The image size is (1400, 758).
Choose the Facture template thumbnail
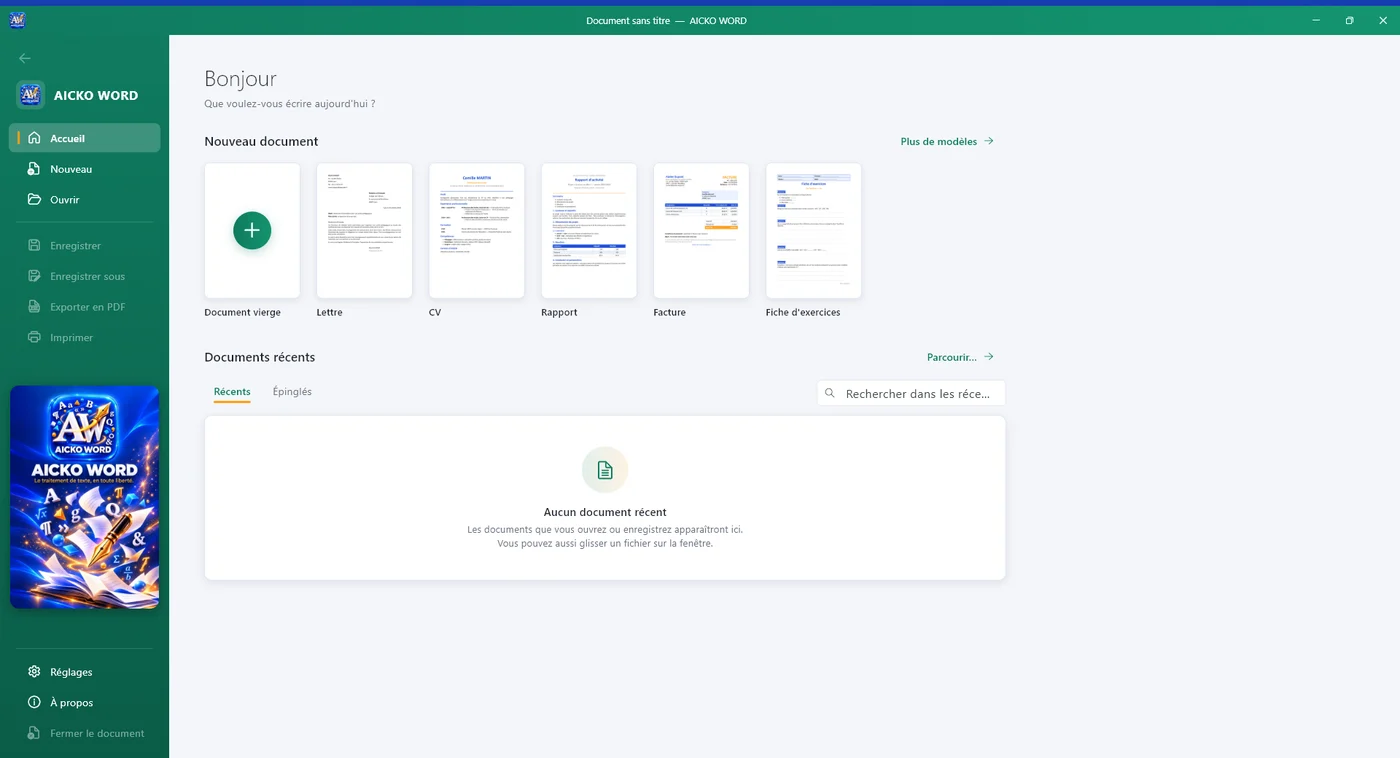point(701,231)
